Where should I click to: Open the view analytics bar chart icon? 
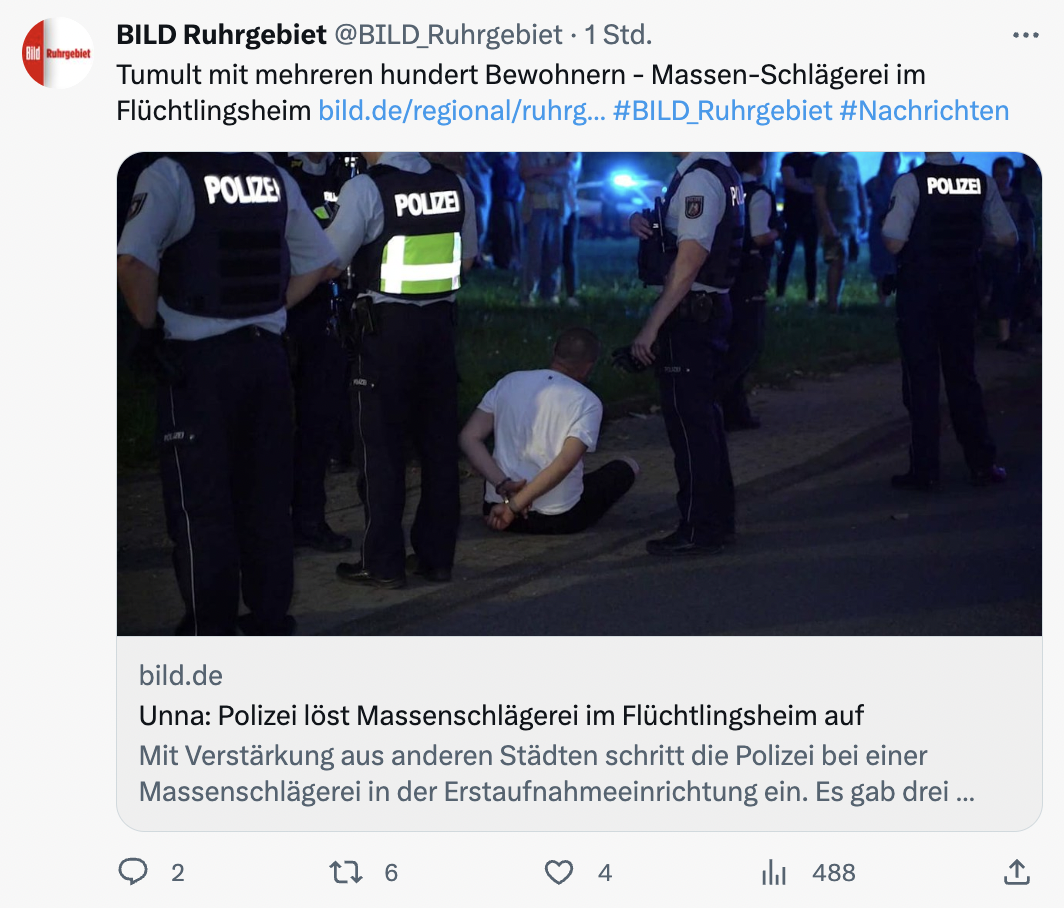point(774,873)
